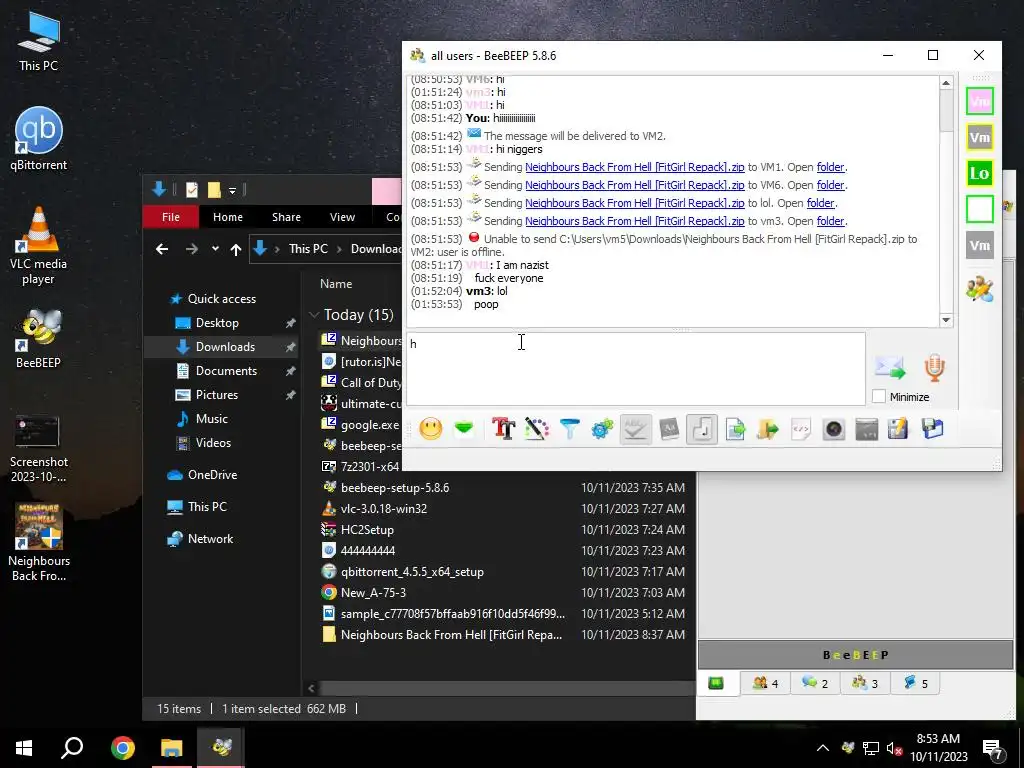Click the send folder icon with green arrow
This screenshot has height=768, width=1024.
click(x=768, y=429)
